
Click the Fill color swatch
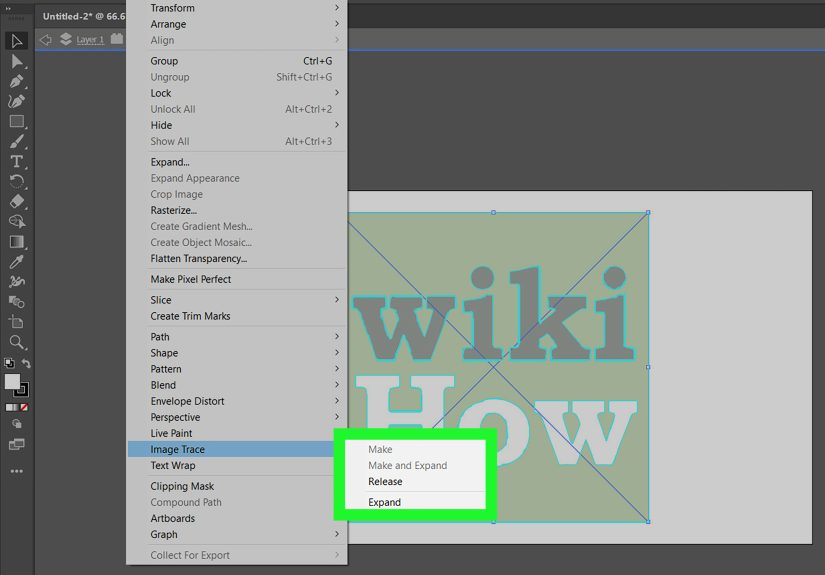pos(12,381)
